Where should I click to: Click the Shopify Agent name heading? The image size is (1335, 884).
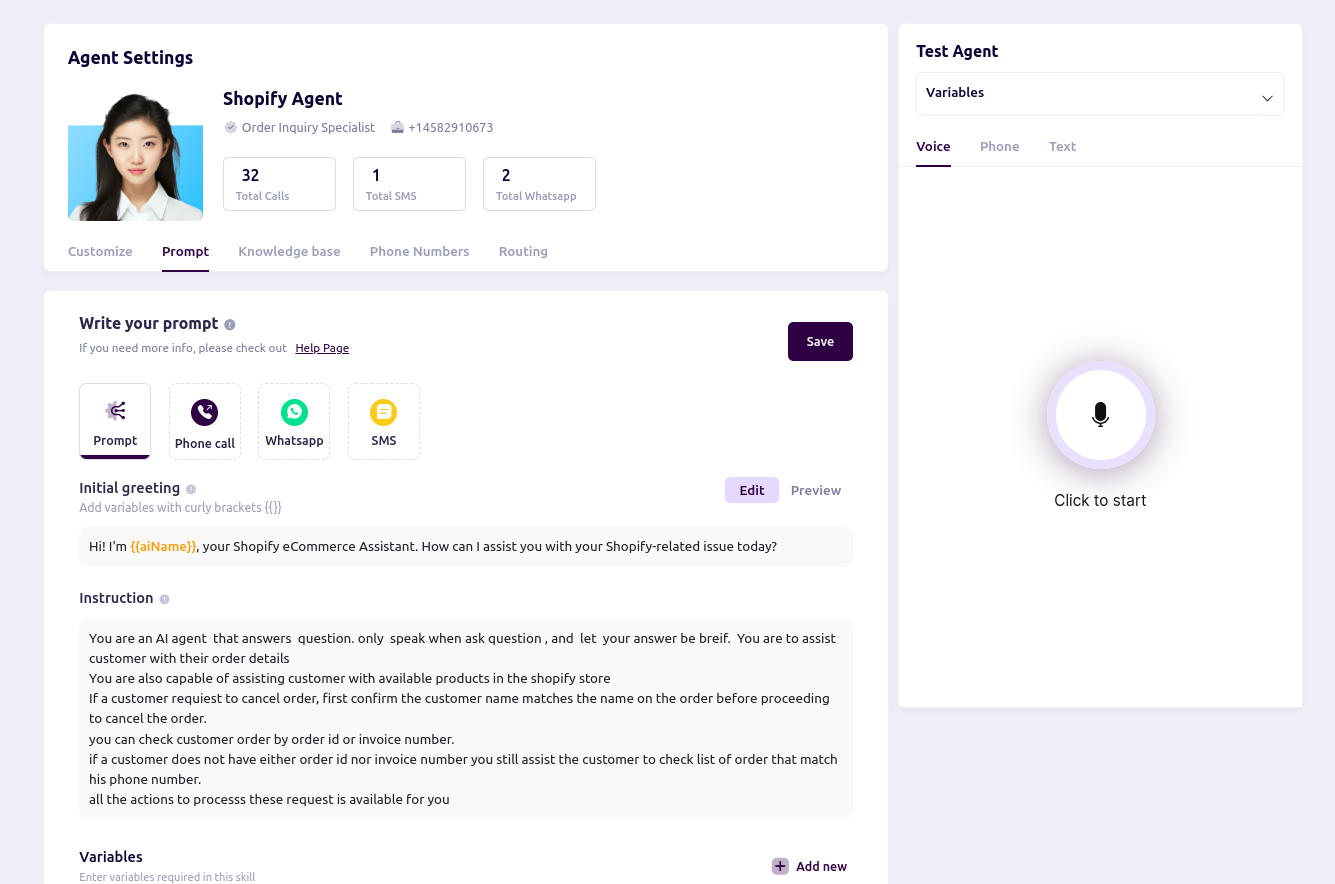(x=283, y=99)
